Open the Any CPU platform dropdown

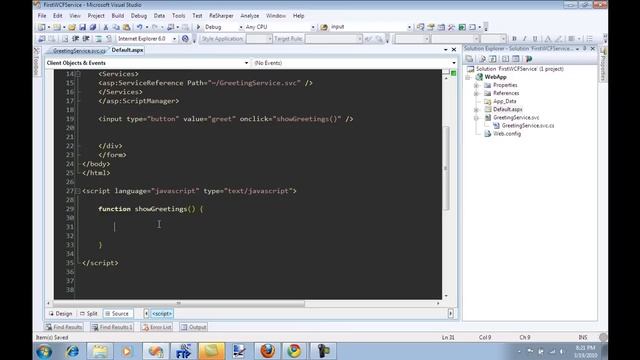[x=313, y=27]
